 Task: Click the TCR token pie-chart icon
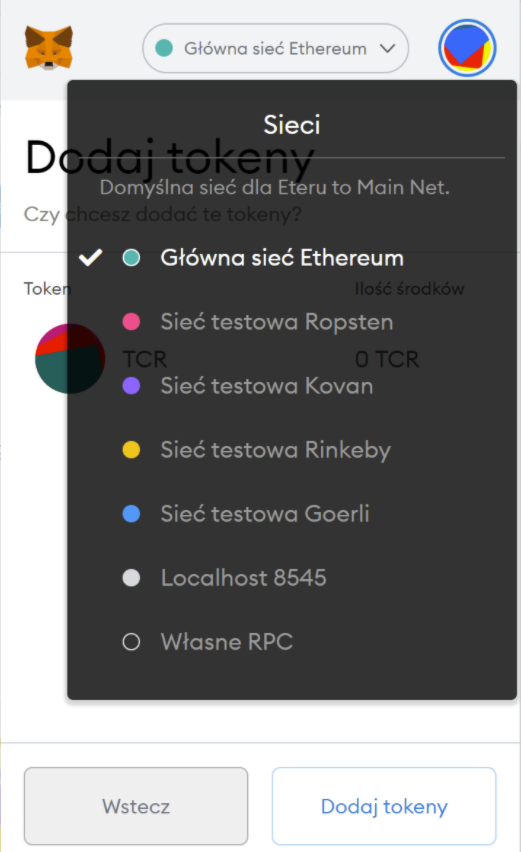coord(70,359)
